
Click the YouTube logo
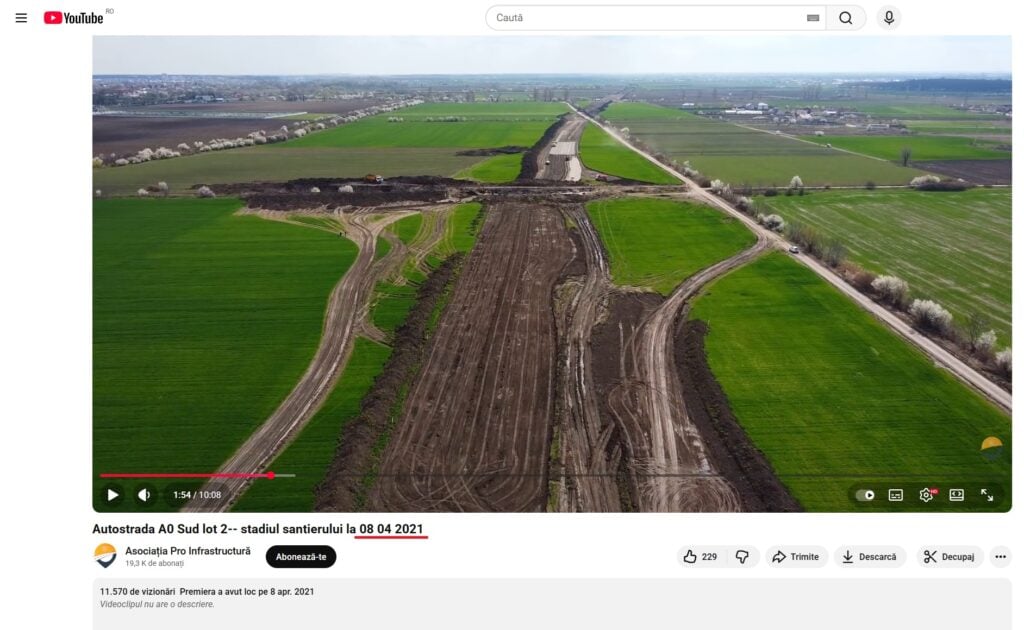[x=74, y=18]
